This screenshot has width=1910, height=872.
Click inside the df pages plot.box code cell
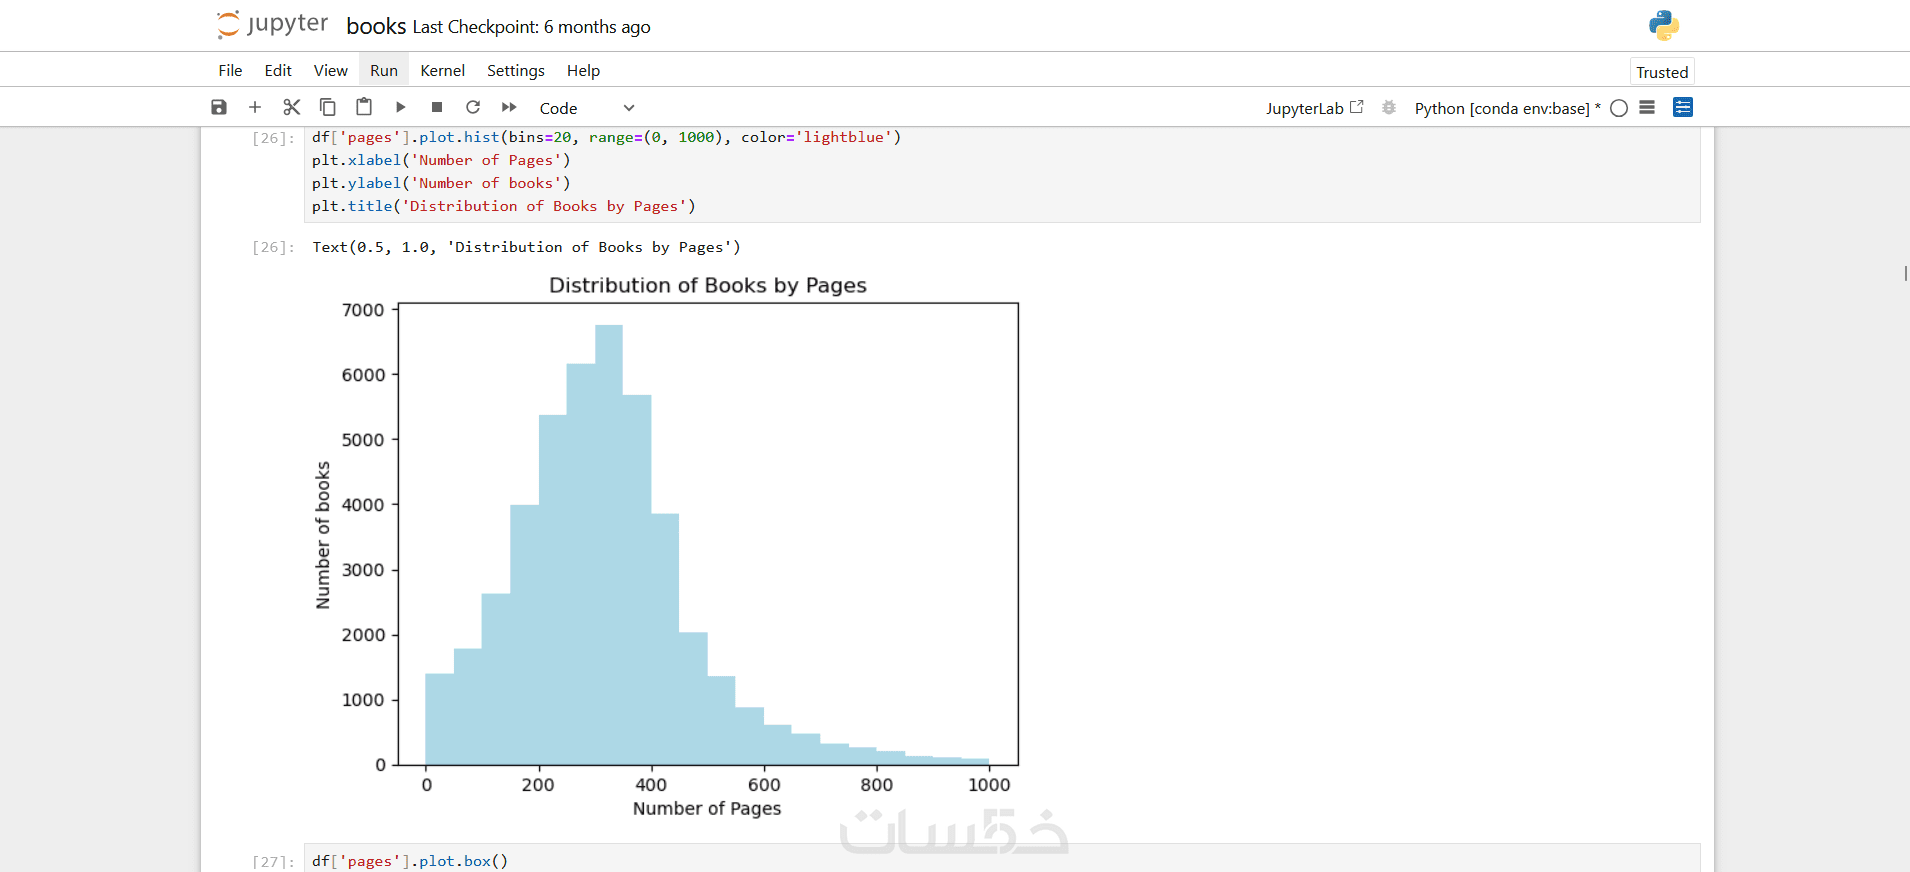pyautogui.click(x=900, y=860)
